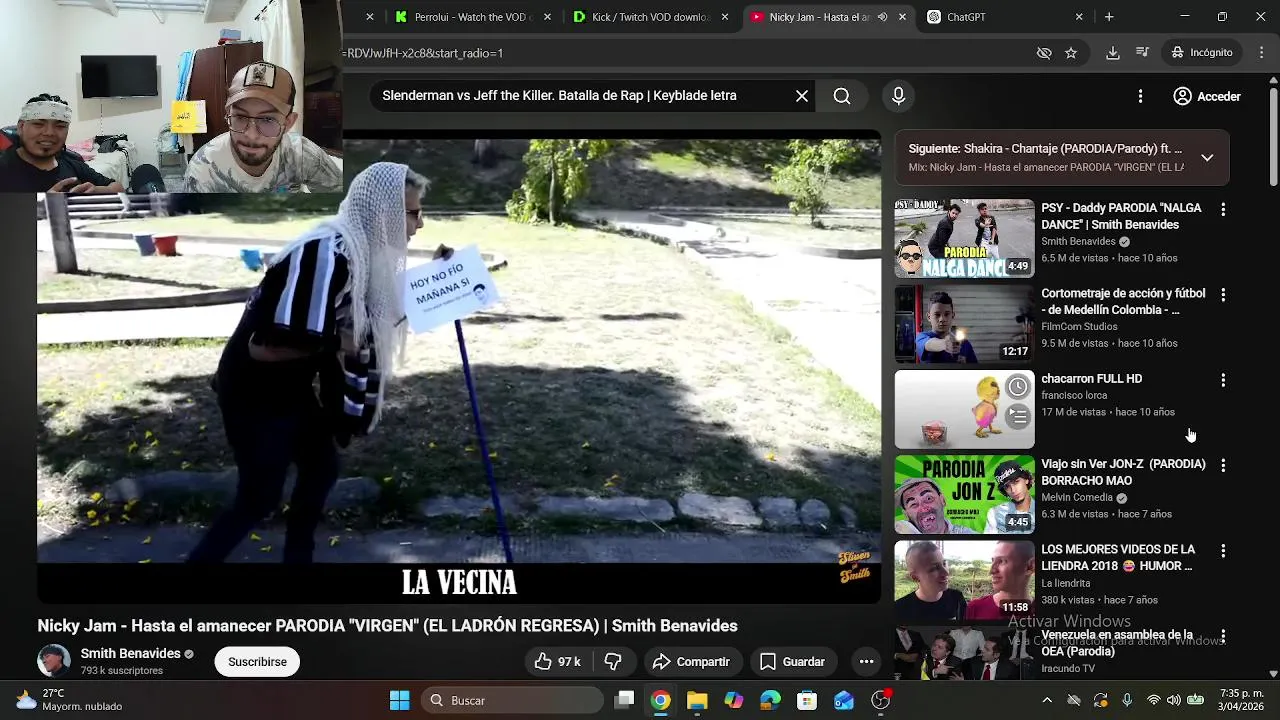
Task: Click the video title Nicky Jam PARODIA VIRGEN
Action: (x=387, y=626)
